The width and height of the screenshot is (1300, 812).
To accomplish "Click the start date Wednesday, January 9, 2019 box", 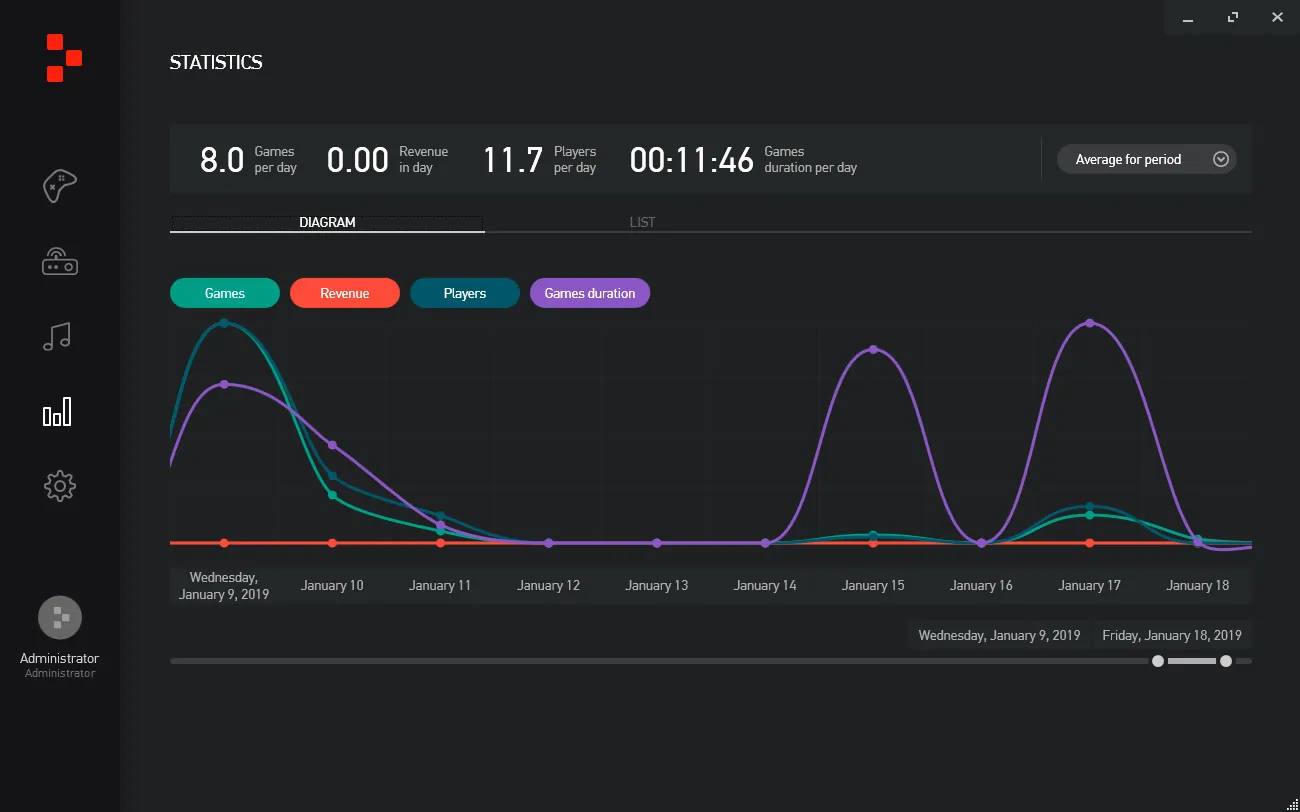I will pyautogui.click(x=1000, y=635).
